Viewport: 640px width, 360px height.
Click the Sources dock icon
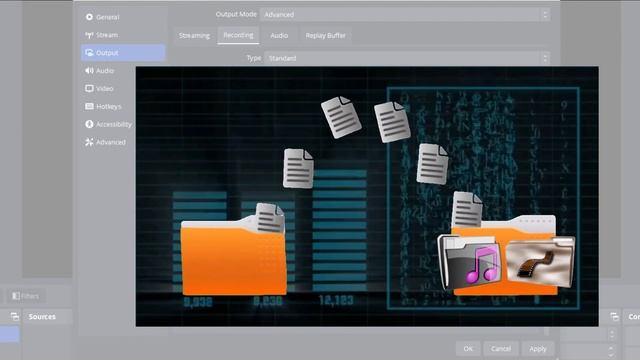pos(15,316)
